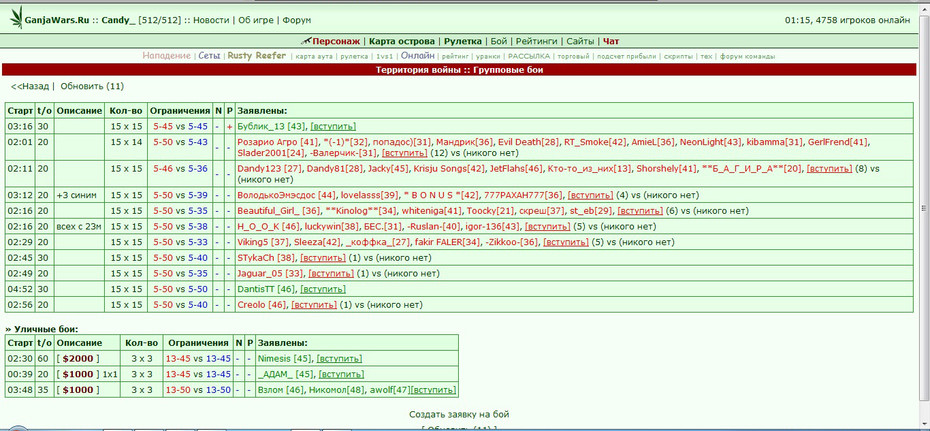Go to Рулетка in main menu
Viewport: 930px width, 431px height.
463,41
